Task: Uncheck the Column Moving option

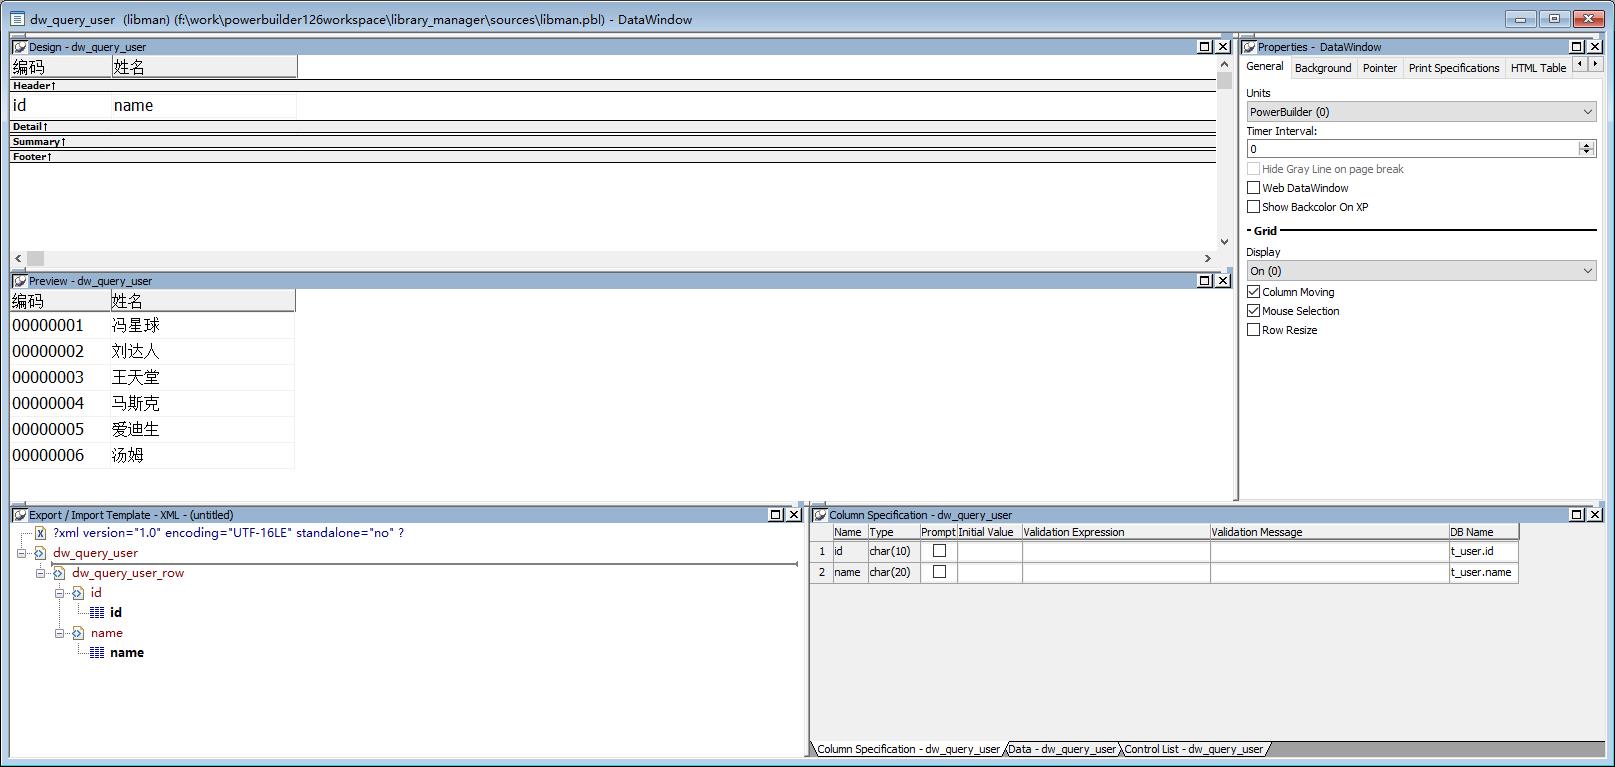Action: coord(1253,292)
